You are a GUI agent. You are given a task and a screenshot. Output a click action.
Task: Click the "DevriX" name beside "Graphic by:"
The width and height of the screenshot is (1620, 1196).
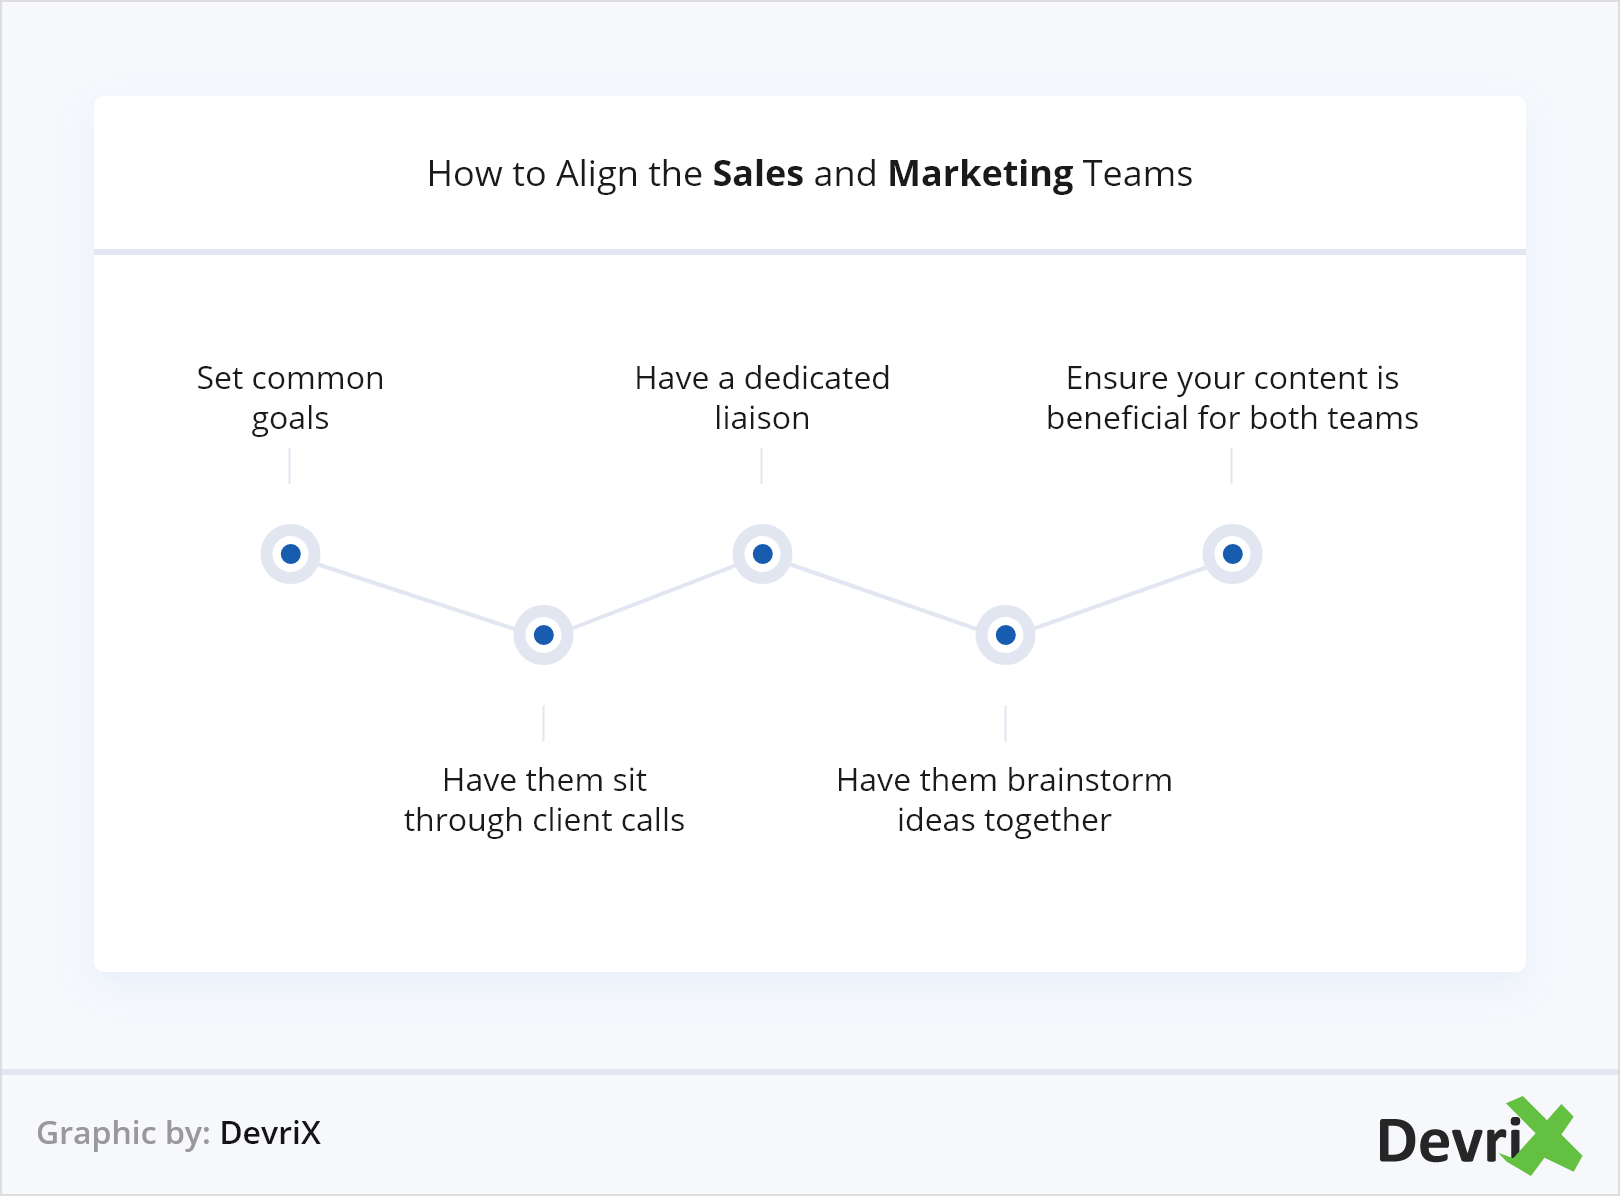[270, 1133]
